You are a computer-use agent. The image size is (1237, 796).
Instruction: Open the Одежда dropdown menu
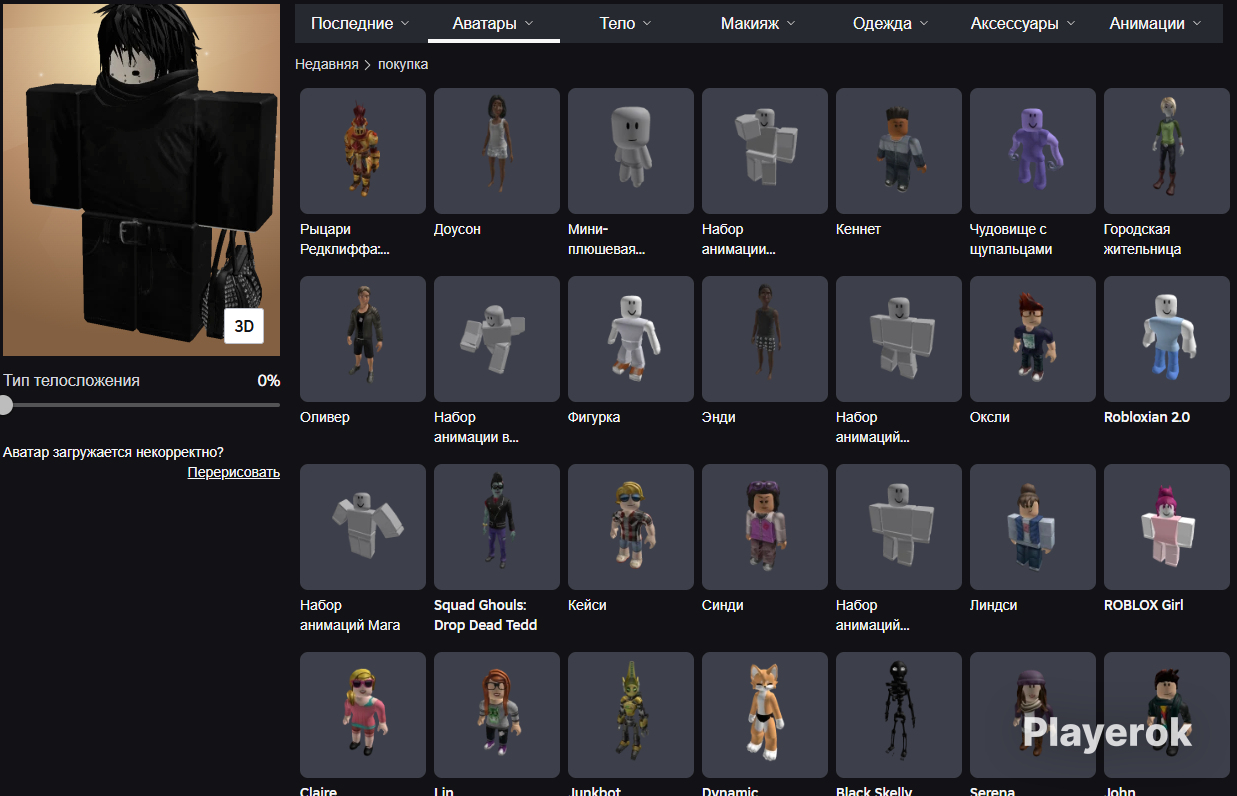(890, 23)
